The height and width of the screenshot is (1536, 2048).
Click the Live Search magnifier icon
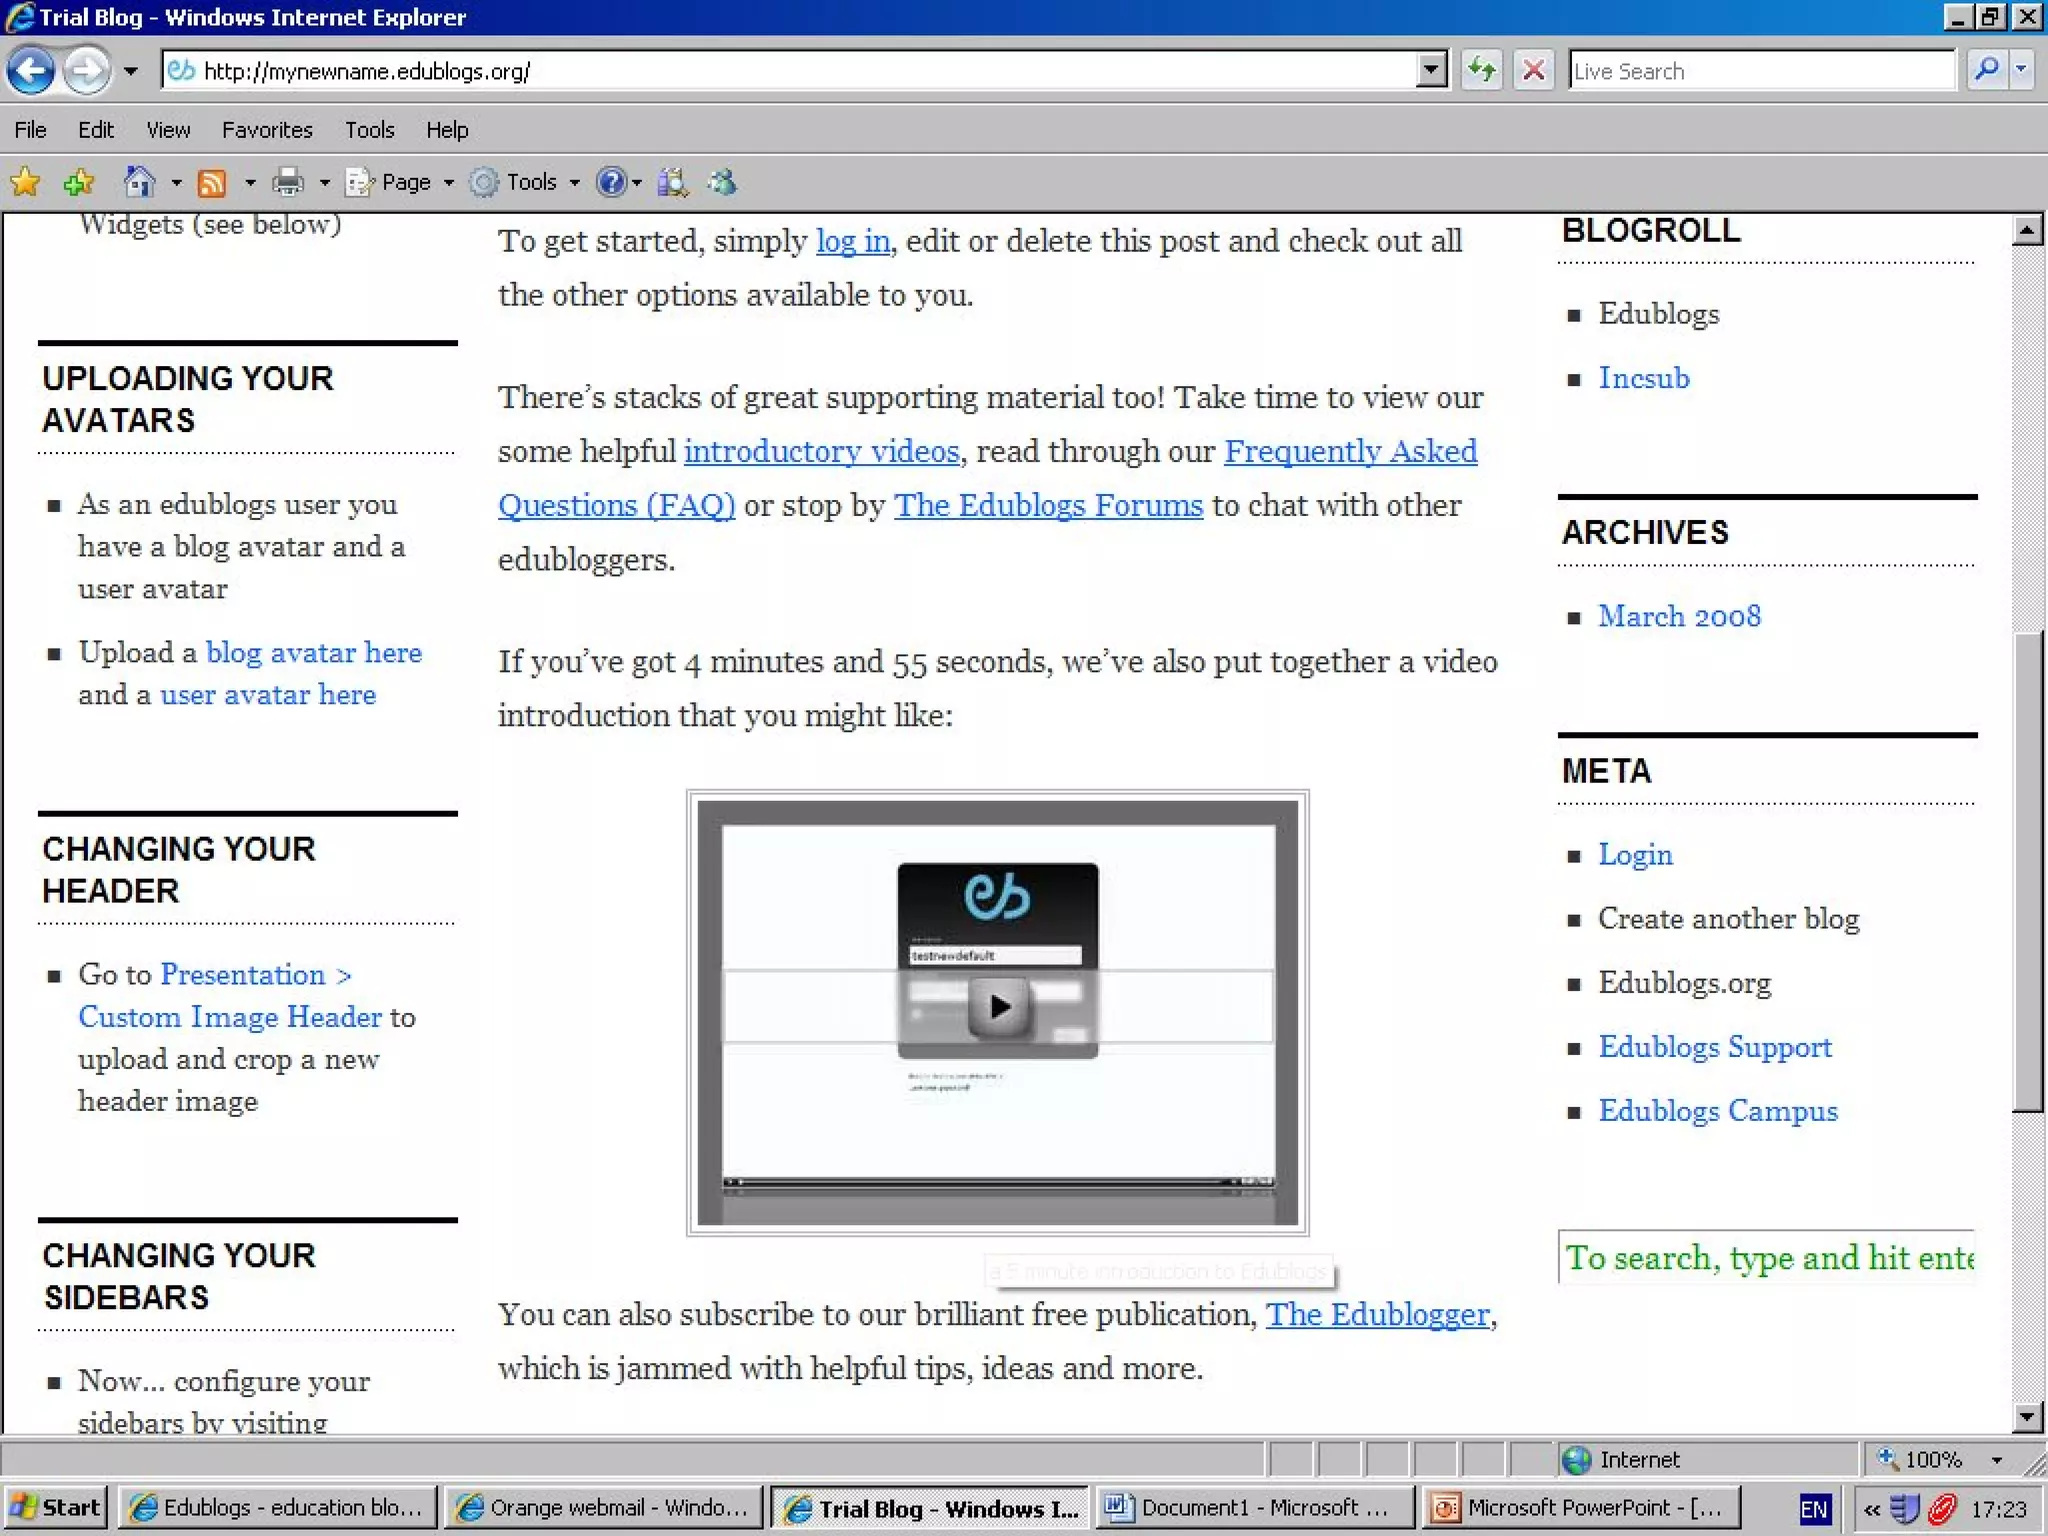point(1987,70)
